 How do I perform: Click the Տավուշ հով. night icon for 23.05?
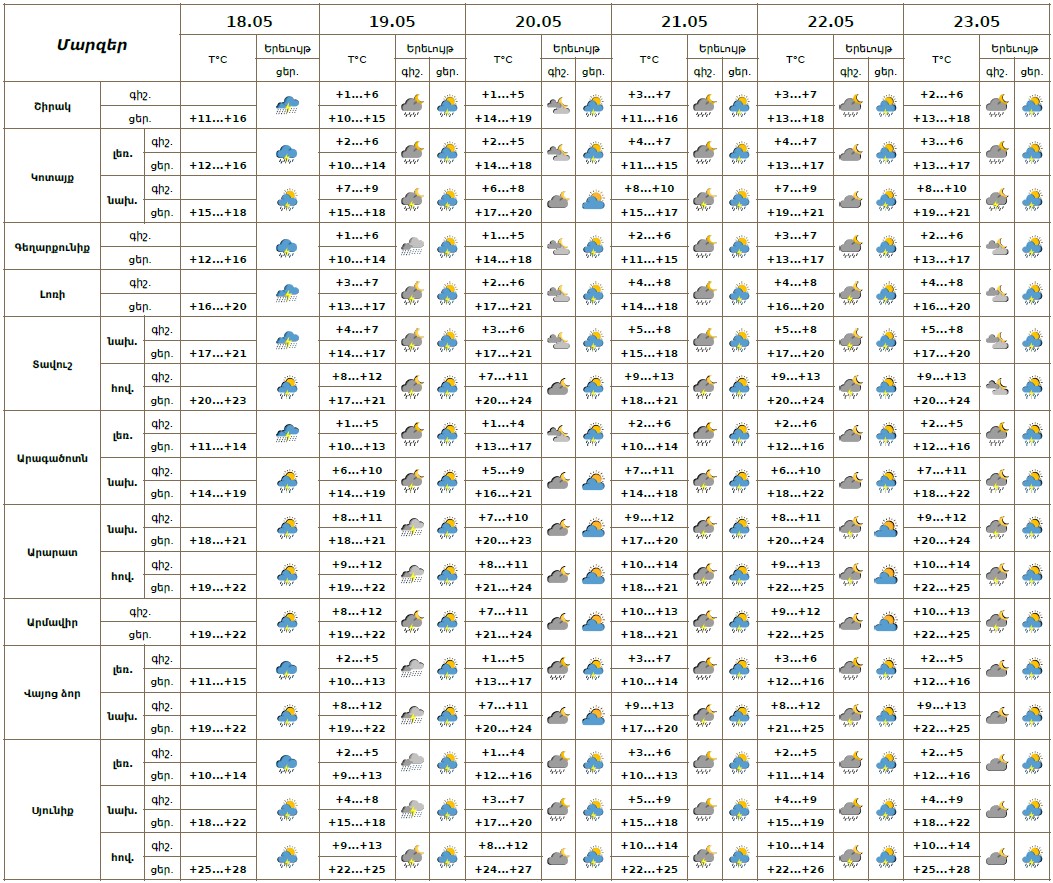997,387
